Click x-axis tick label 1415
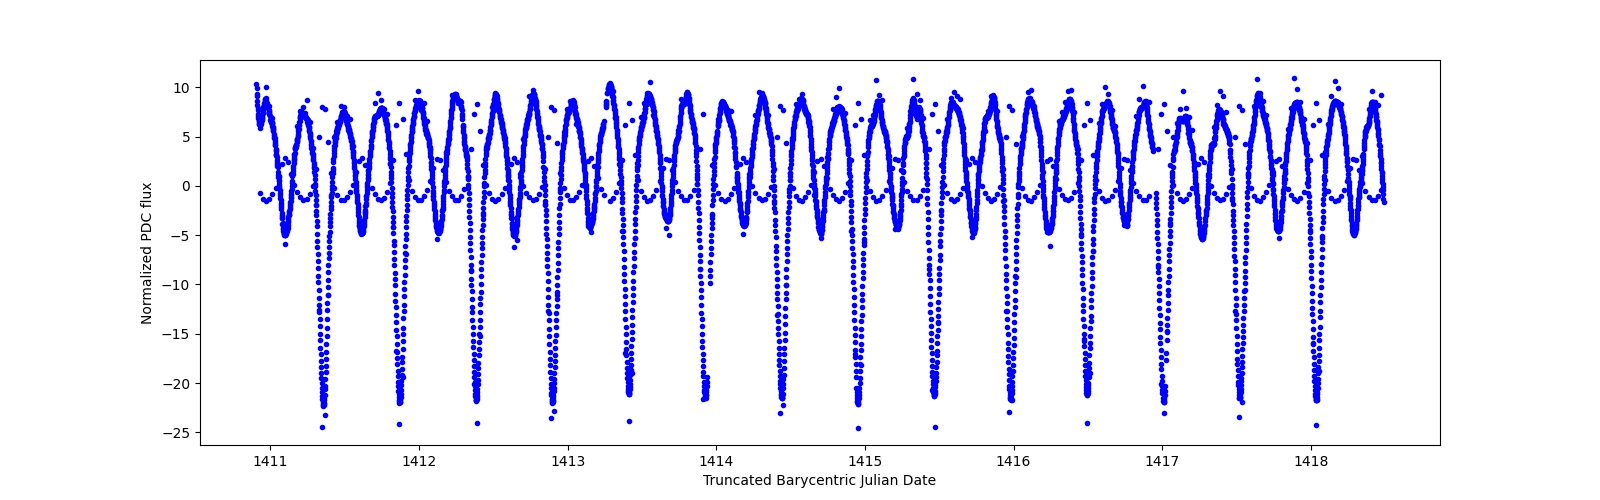This screenshot has width=1600, height=500. (865, 461)
